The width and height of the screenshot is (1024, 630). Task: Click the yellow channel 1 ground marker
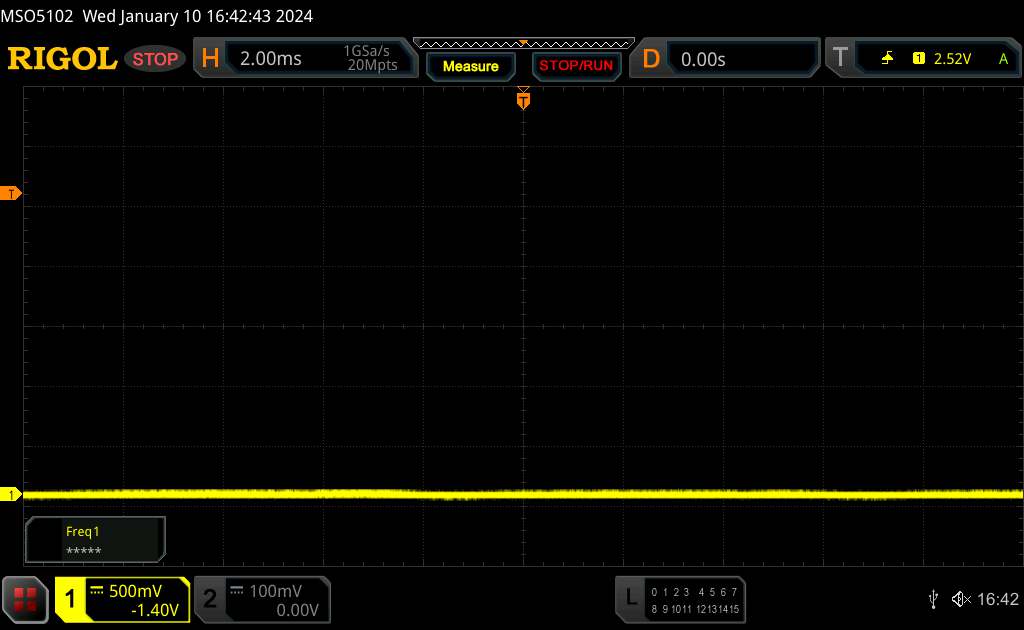(10, 495)
